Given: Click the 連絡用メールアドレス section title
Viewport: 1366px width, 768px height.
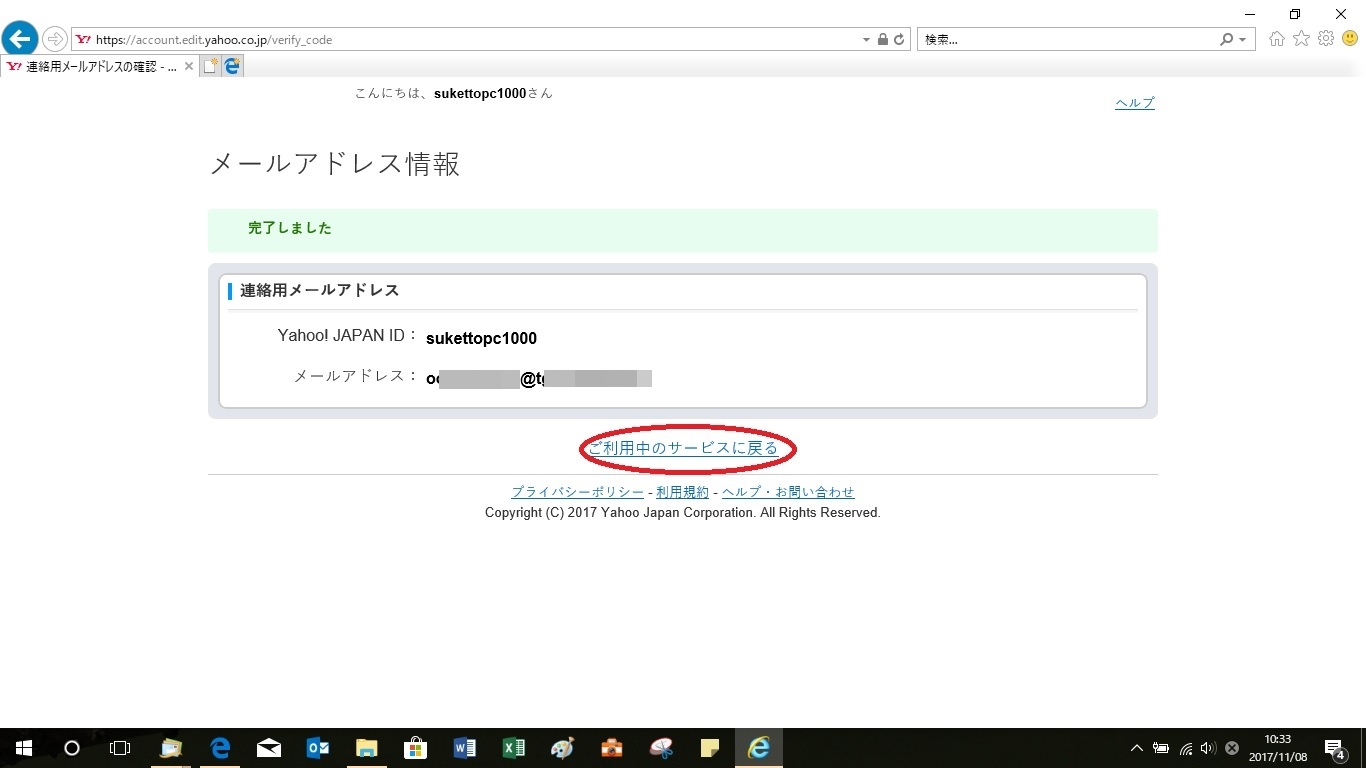Looking at the screenshot, I should click(x=320, y=290).
